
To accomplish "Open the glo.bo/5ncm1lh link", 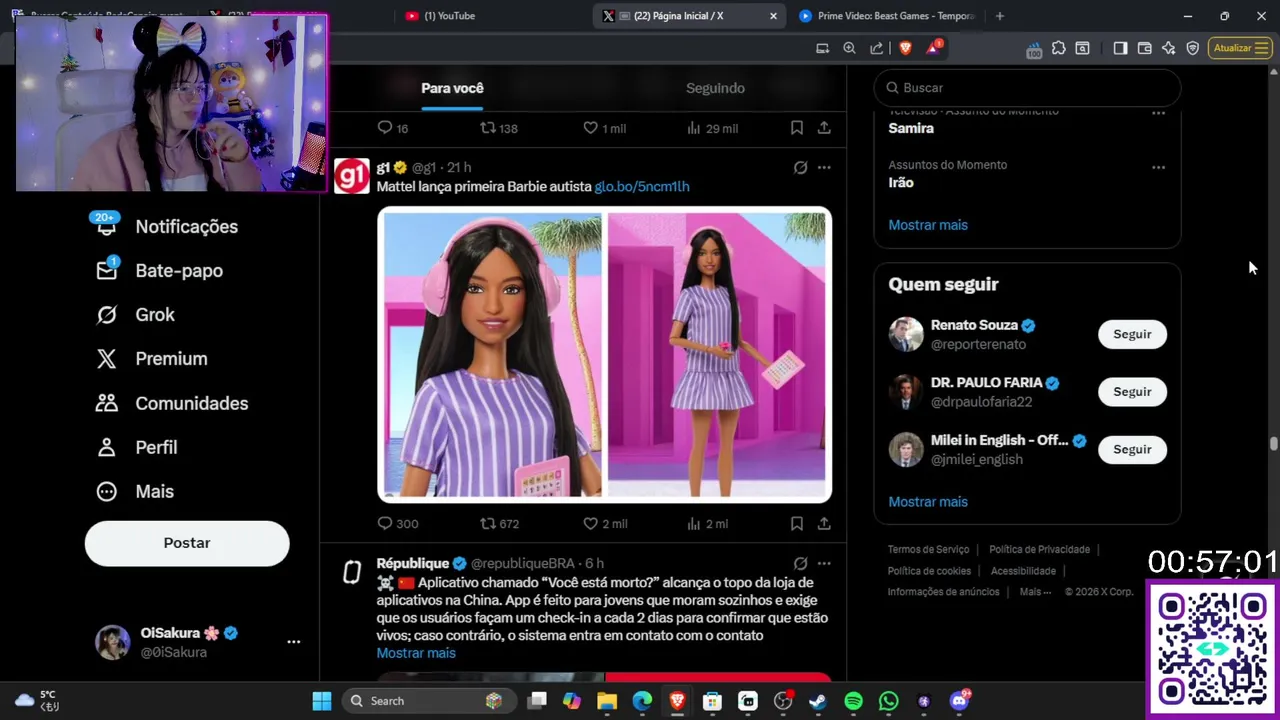I will [x=642, y=187].
